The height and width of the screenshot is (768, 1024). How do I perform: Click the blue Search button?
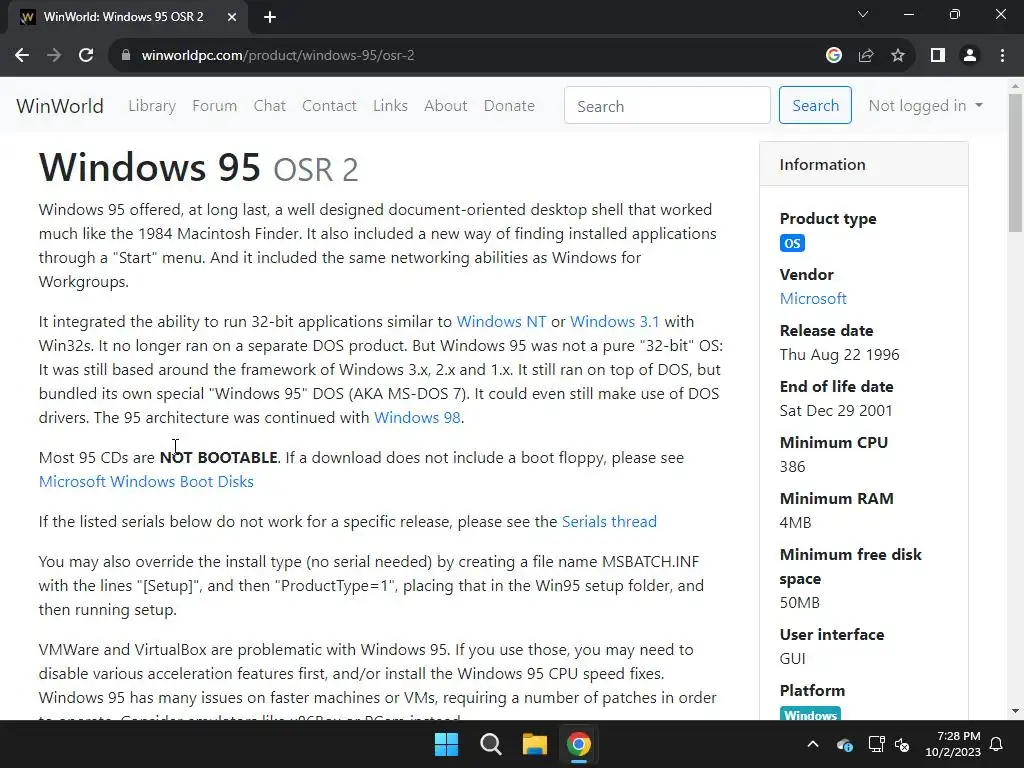815,105
